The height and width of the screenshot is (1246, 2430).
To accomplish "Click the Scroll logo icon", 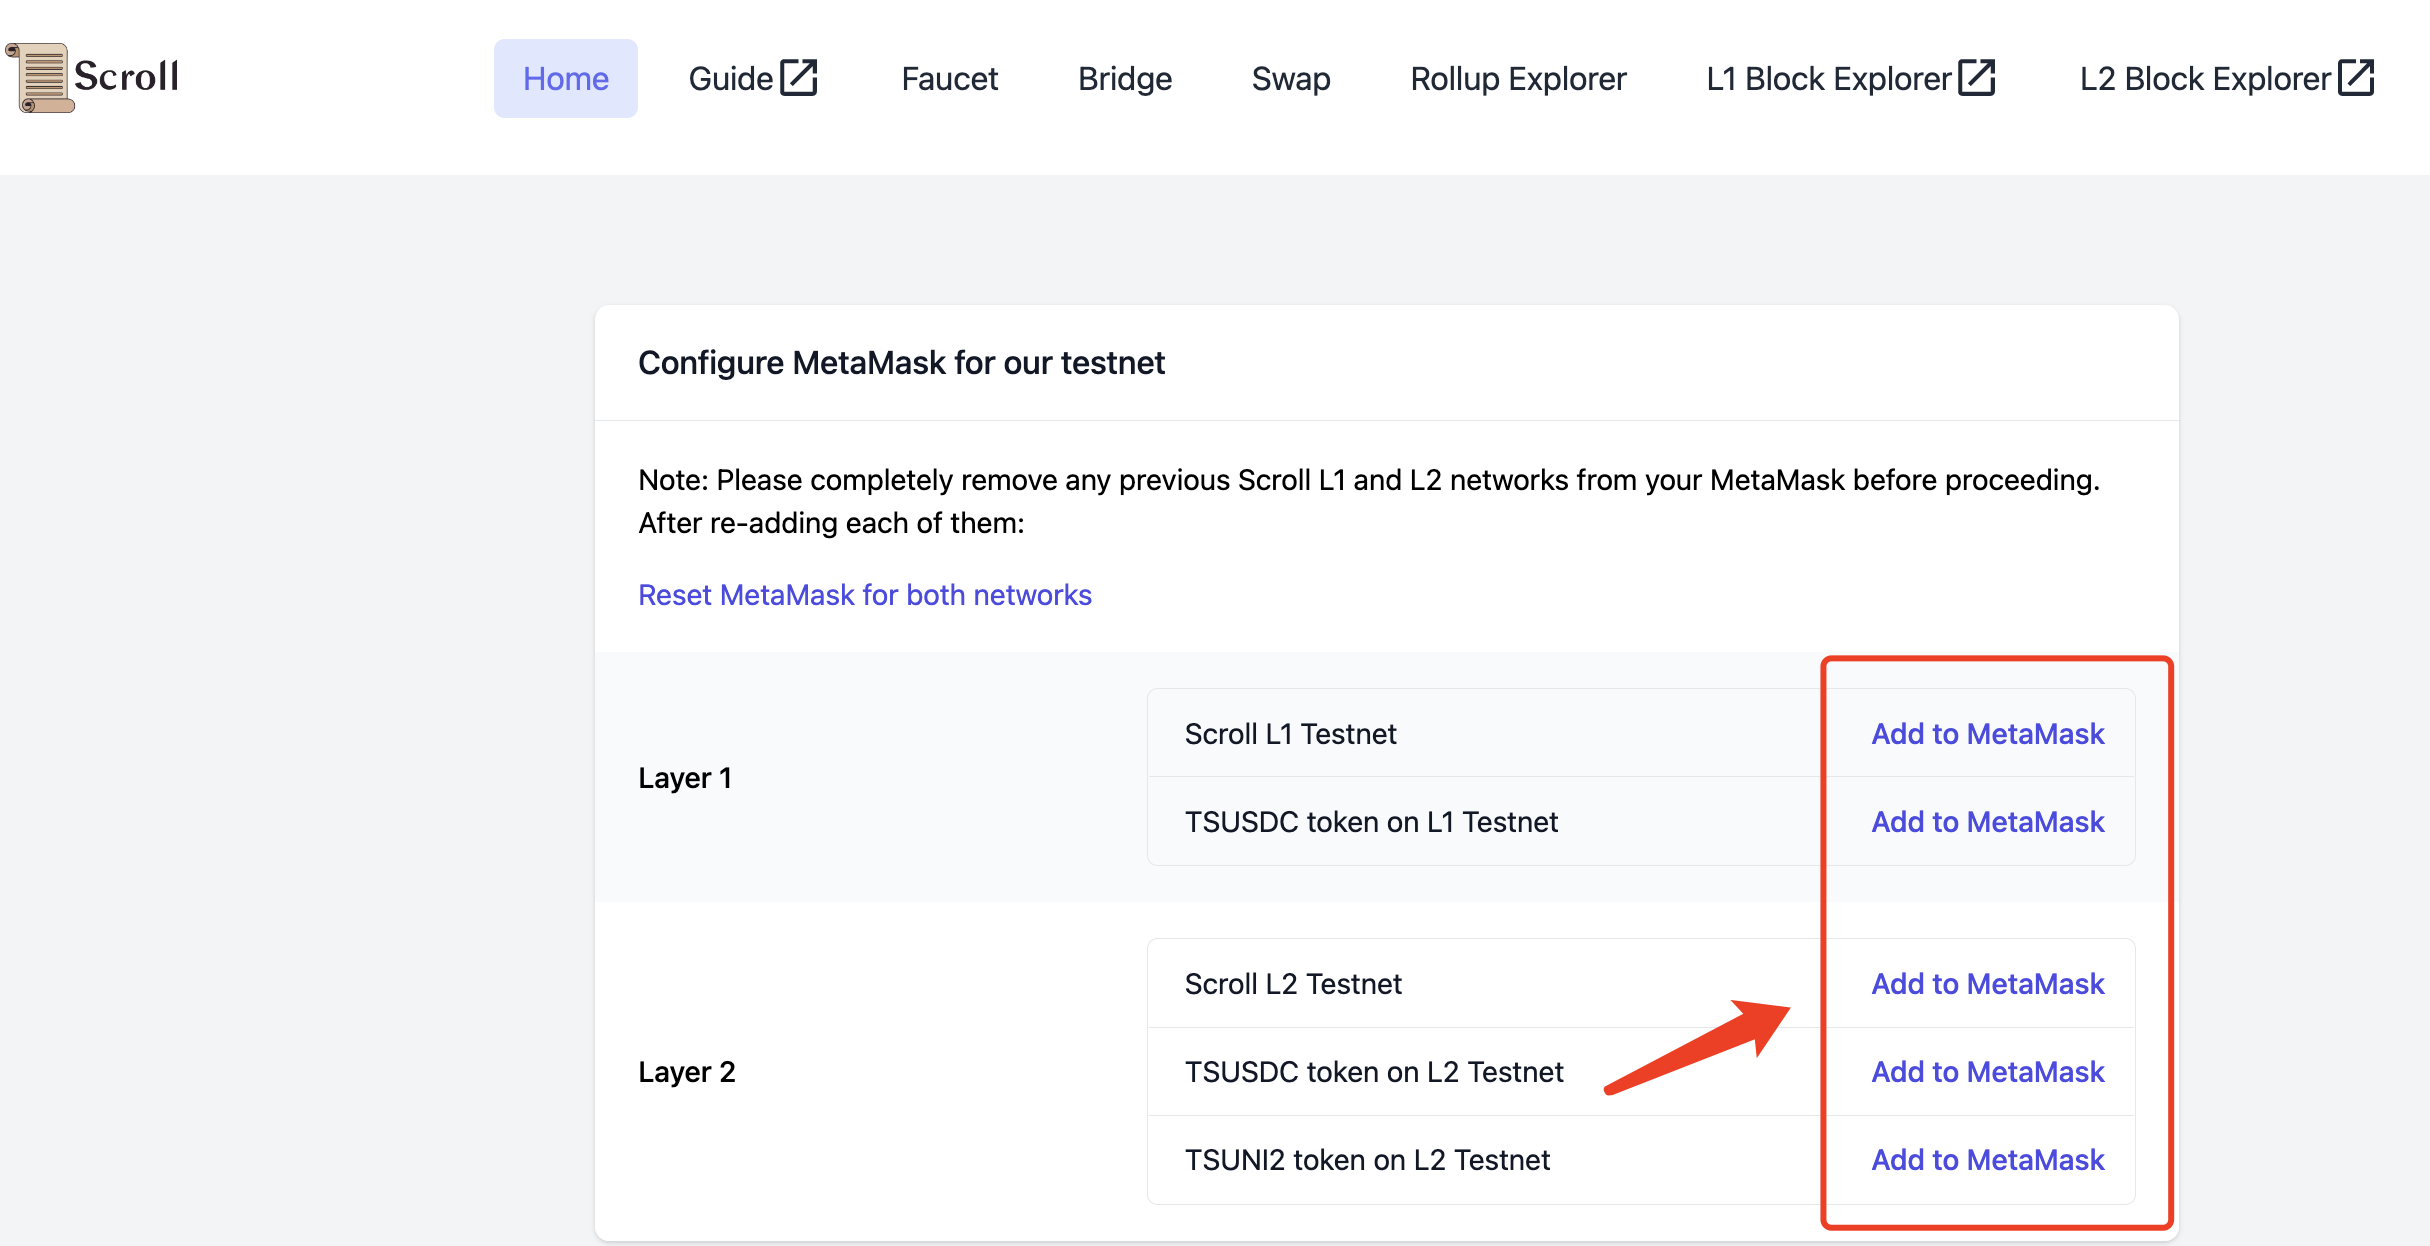I will coord(40,78).
